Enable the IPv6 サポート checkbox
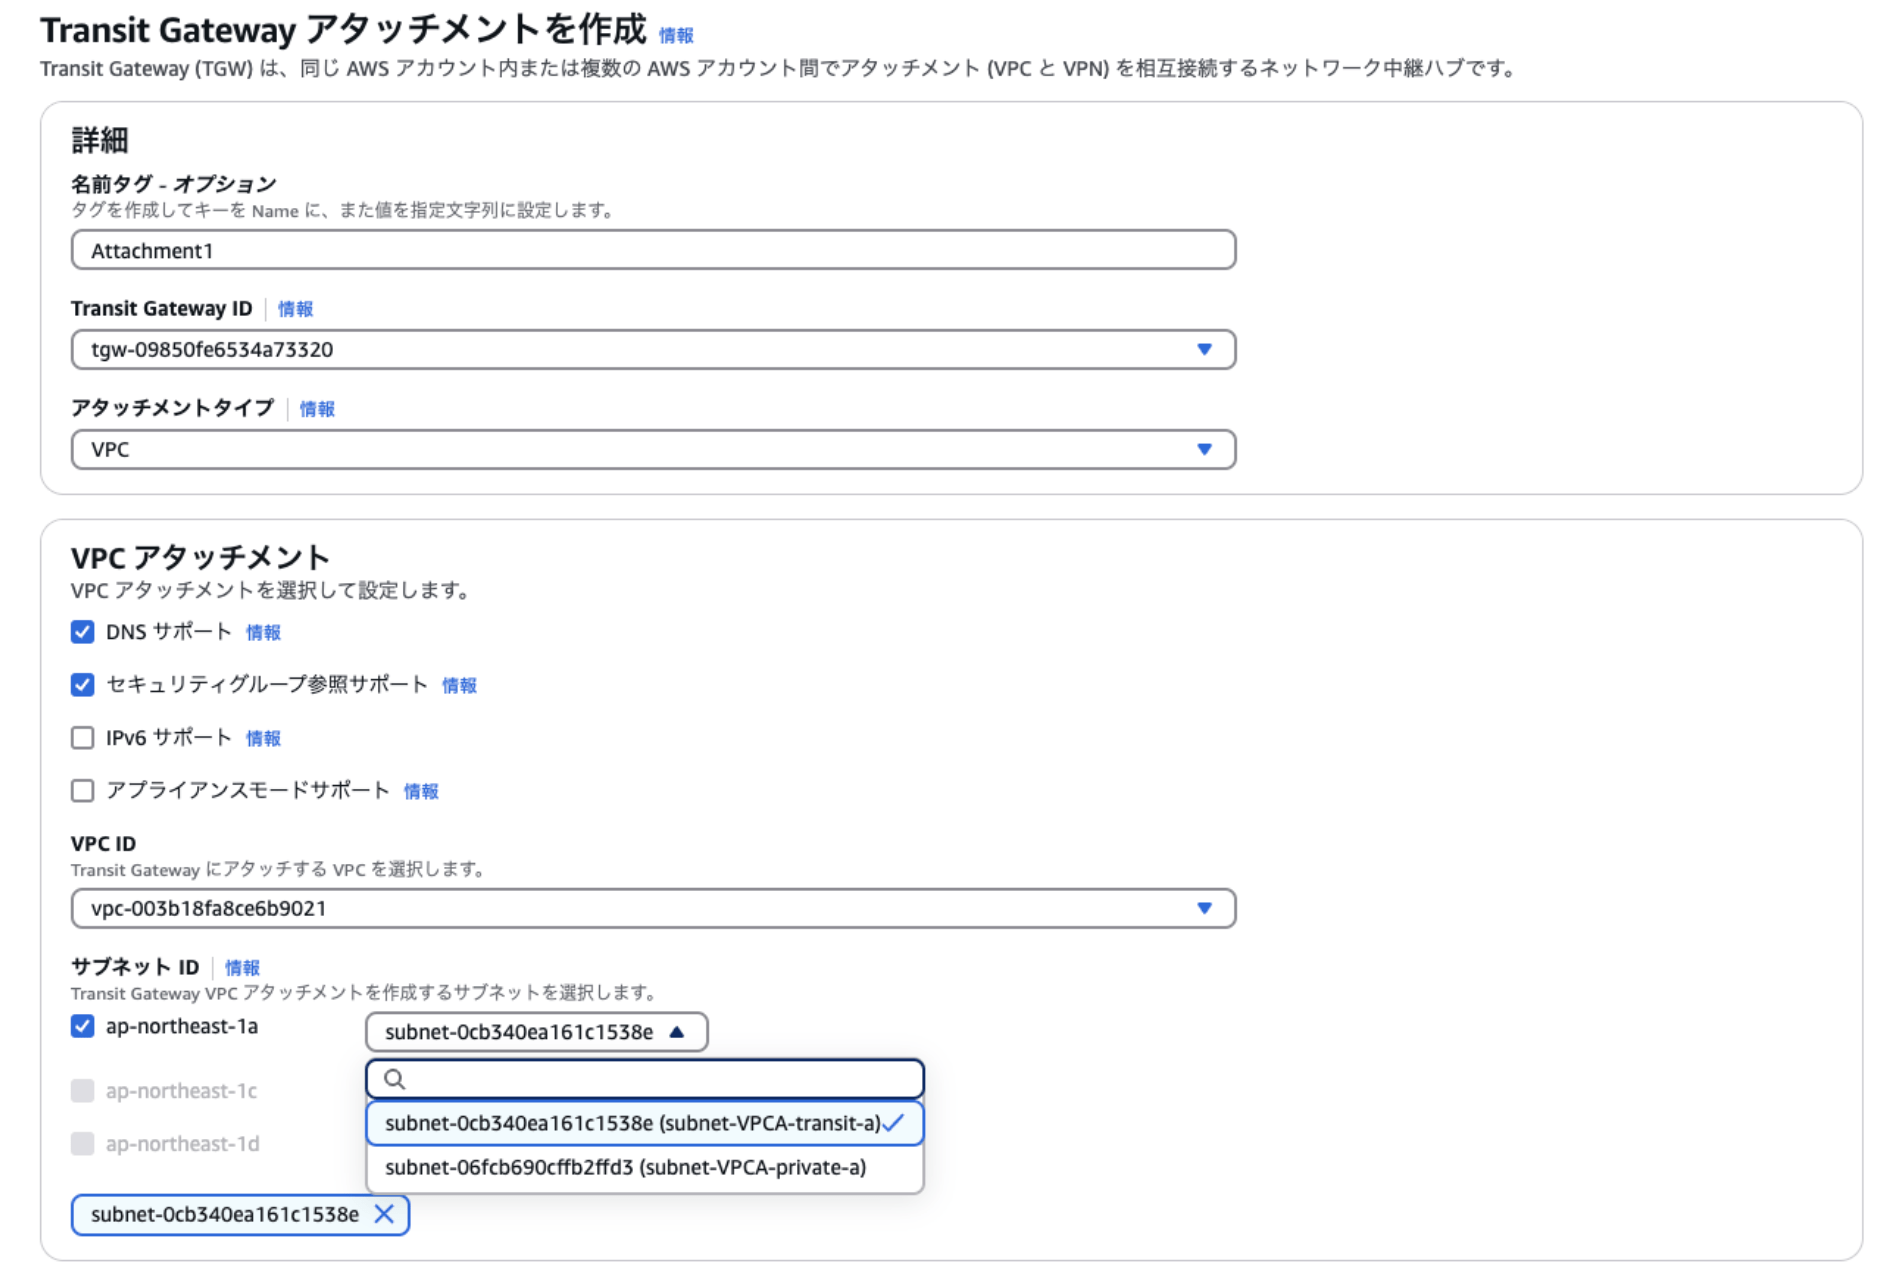The width and height of the screenshot is (1880, 1274). pos(83,738)
